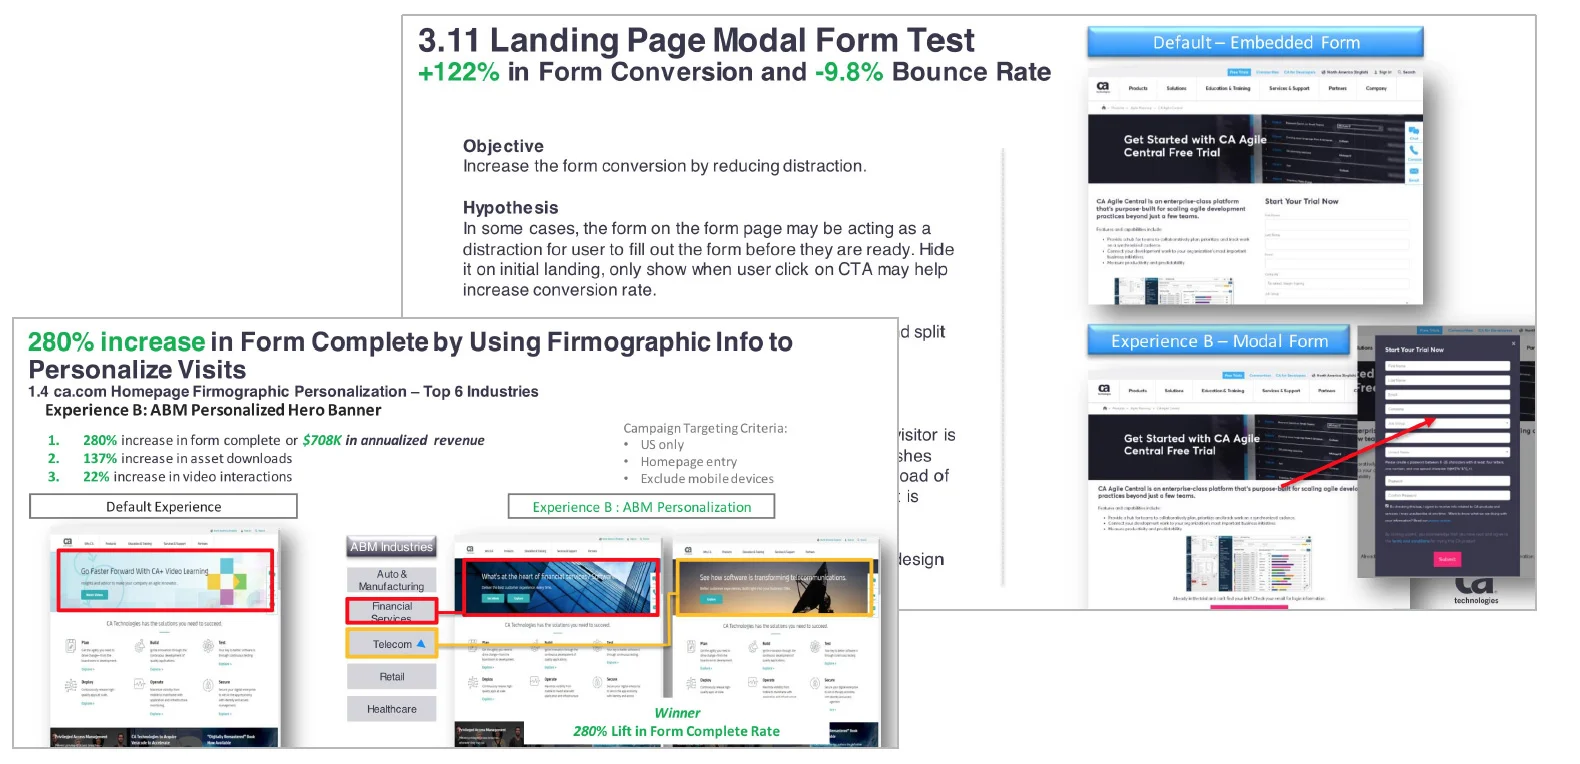Viewport: 1580px width, 764px height.
Task: Click product screenshot thumbnail on Experience B page
Action: click(1248, 563)
